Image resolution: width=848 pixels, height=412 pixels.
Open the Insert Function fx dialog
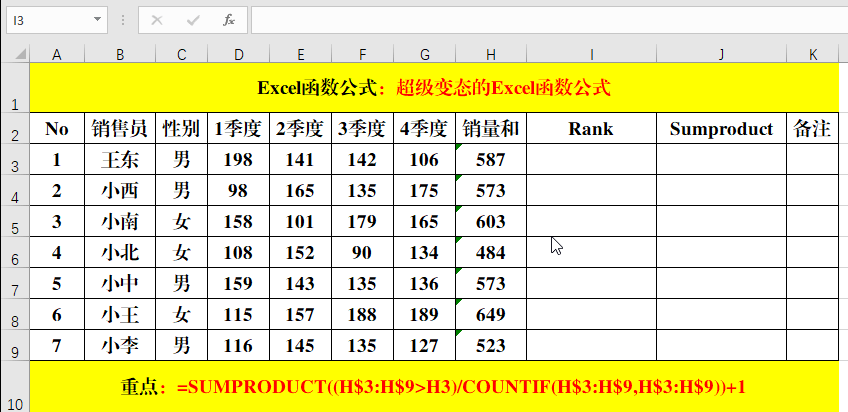pyautogui.click(x=229, y=21)
